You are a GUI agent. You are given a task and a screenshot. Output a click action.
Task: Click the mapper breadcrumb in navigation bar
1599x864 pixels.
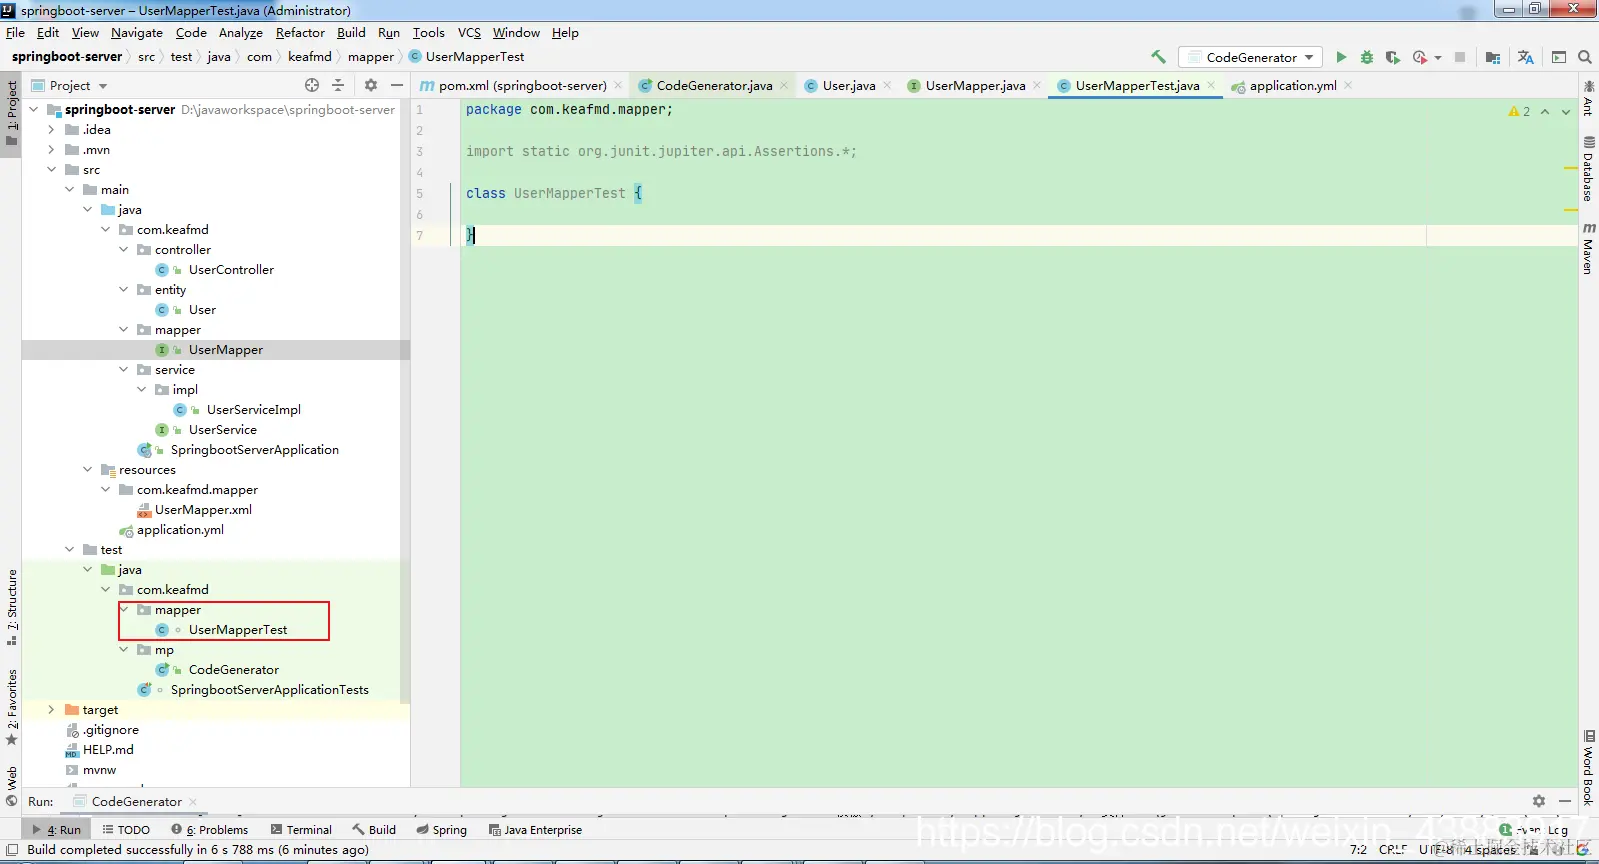371,57
